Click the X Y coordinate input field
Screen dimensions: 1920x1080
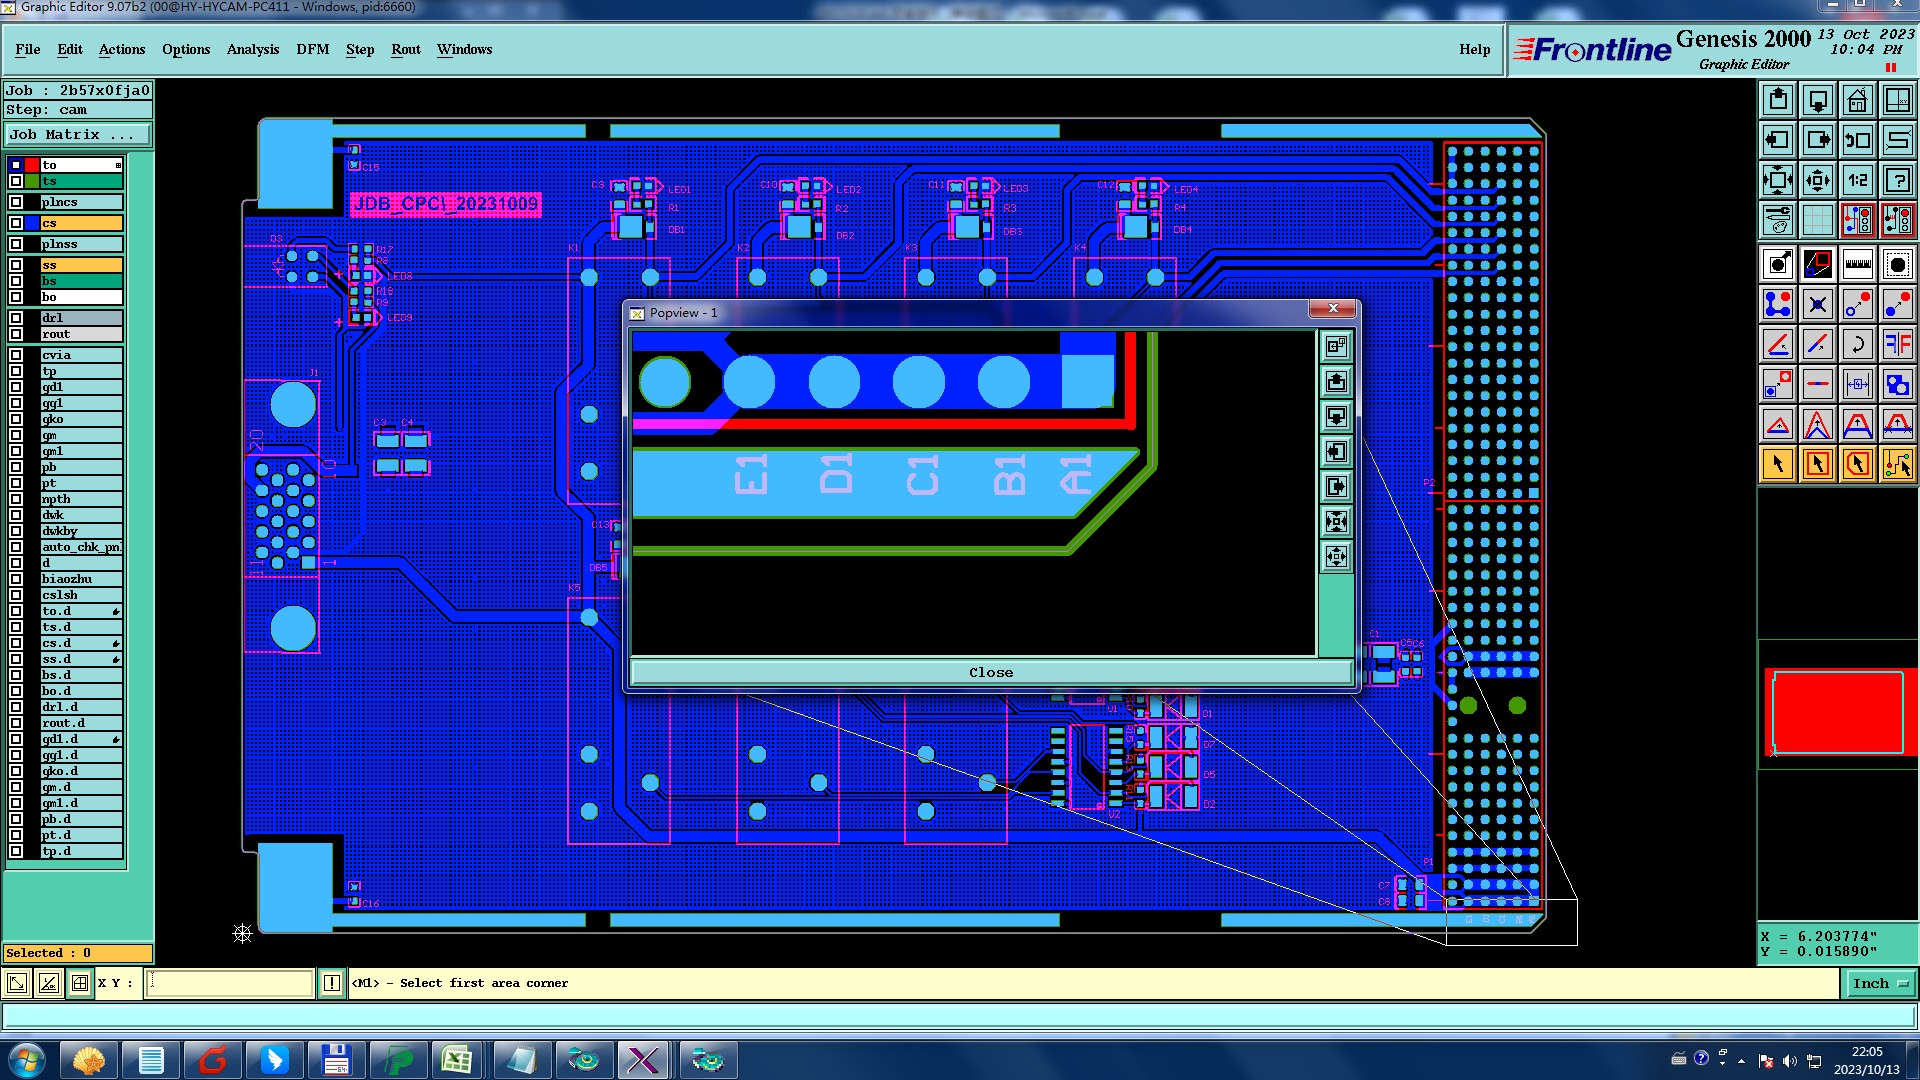click(x=230, y=984)
